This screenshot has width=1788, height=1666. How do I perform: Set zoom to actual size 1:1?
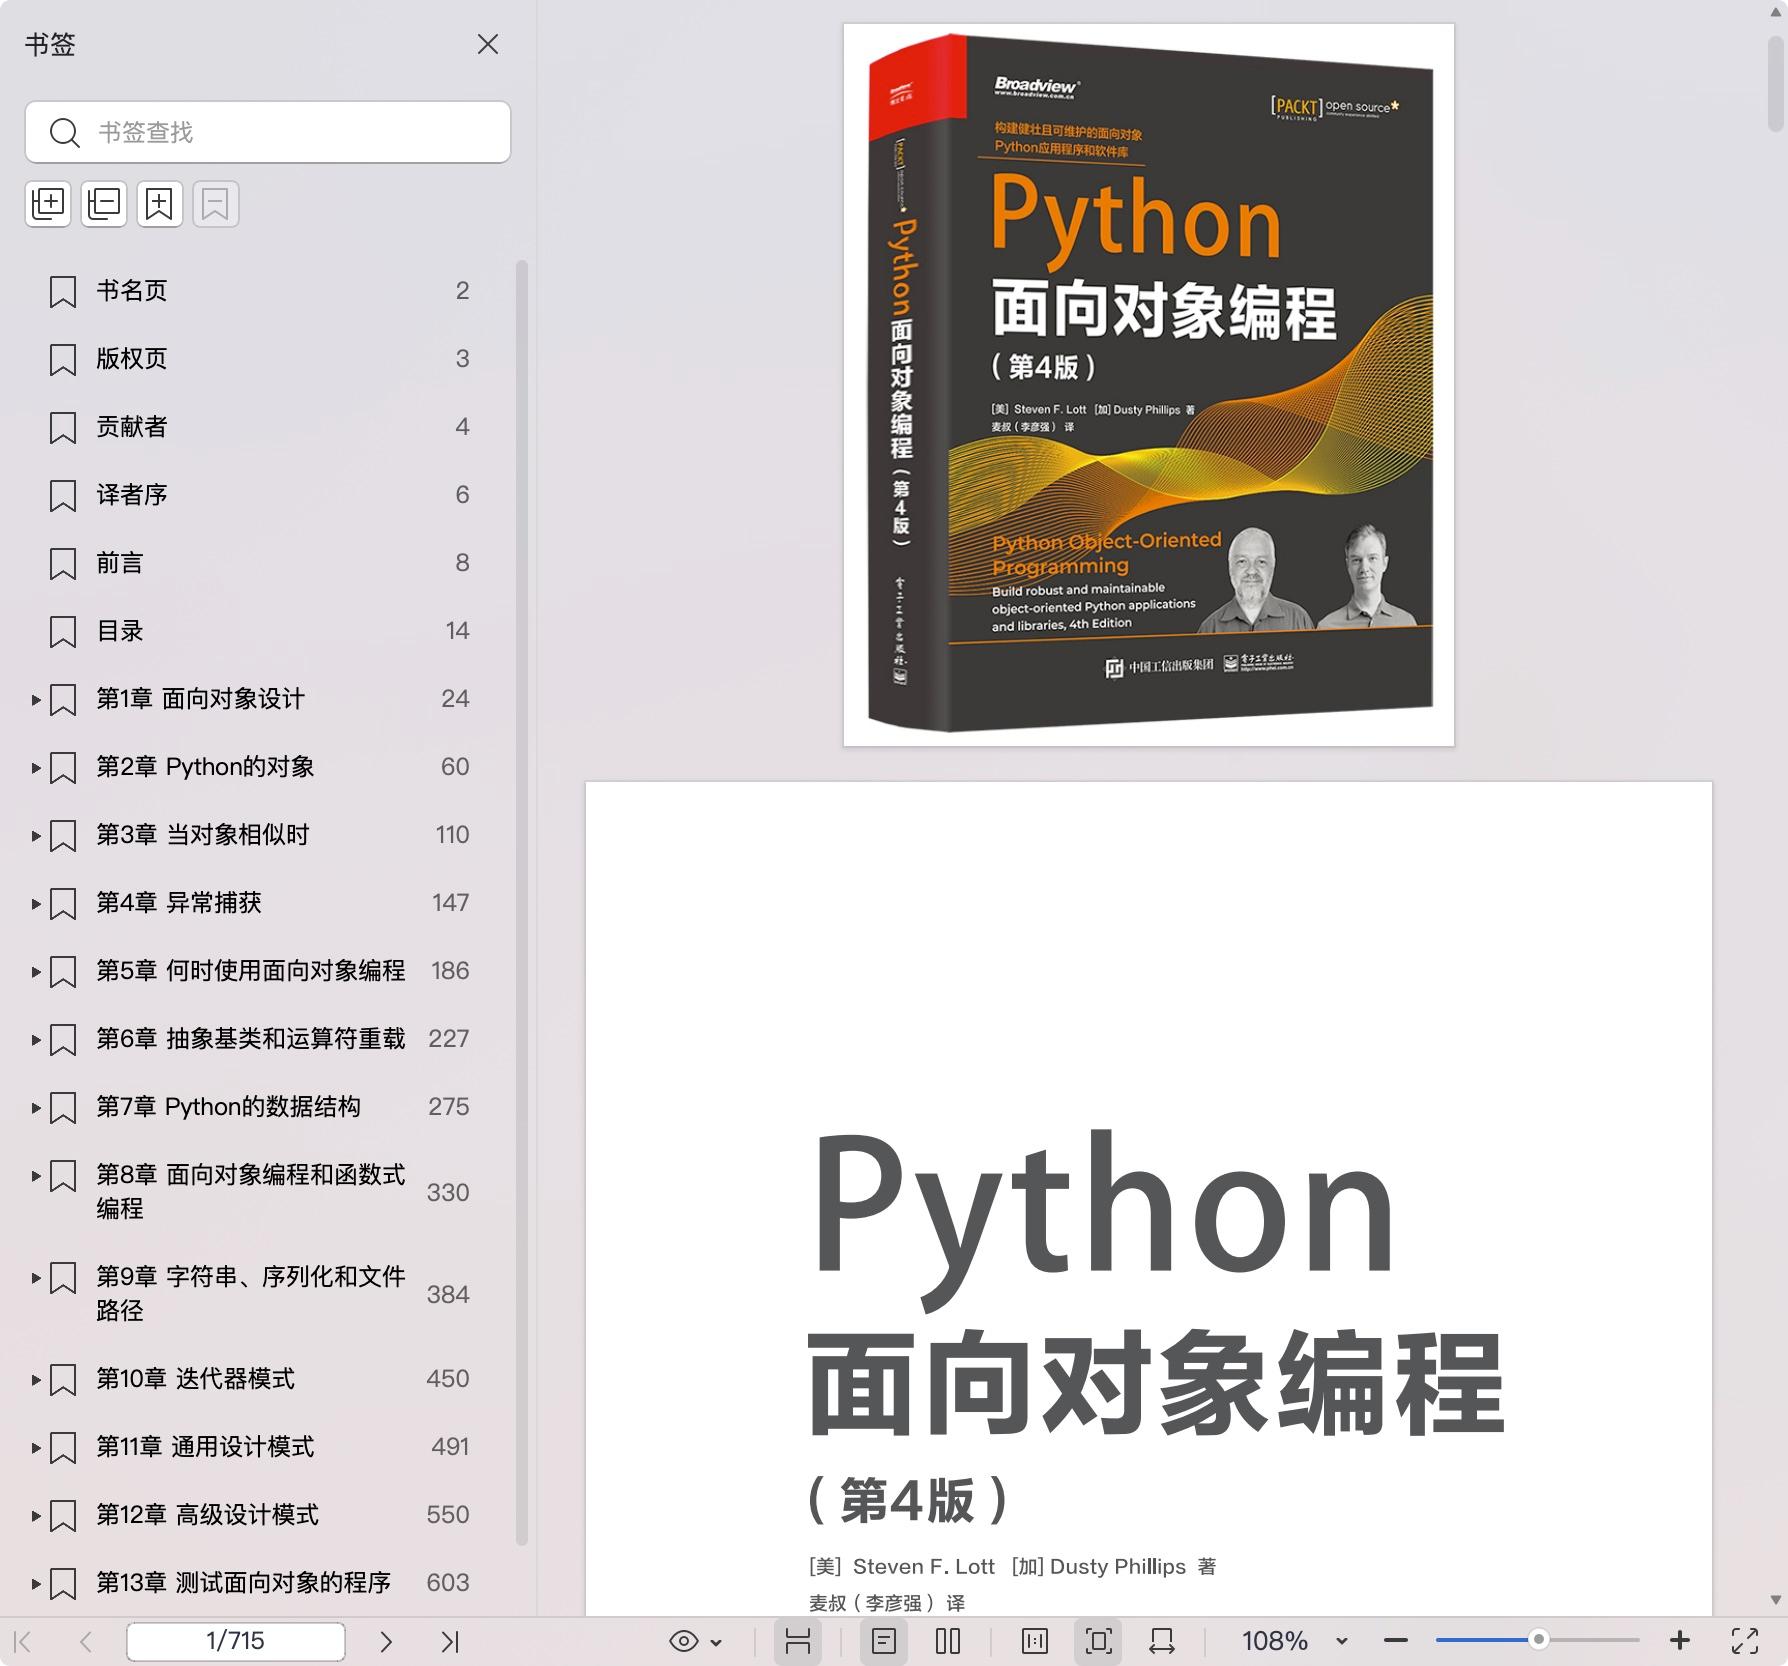[x=1035, y=1641]
